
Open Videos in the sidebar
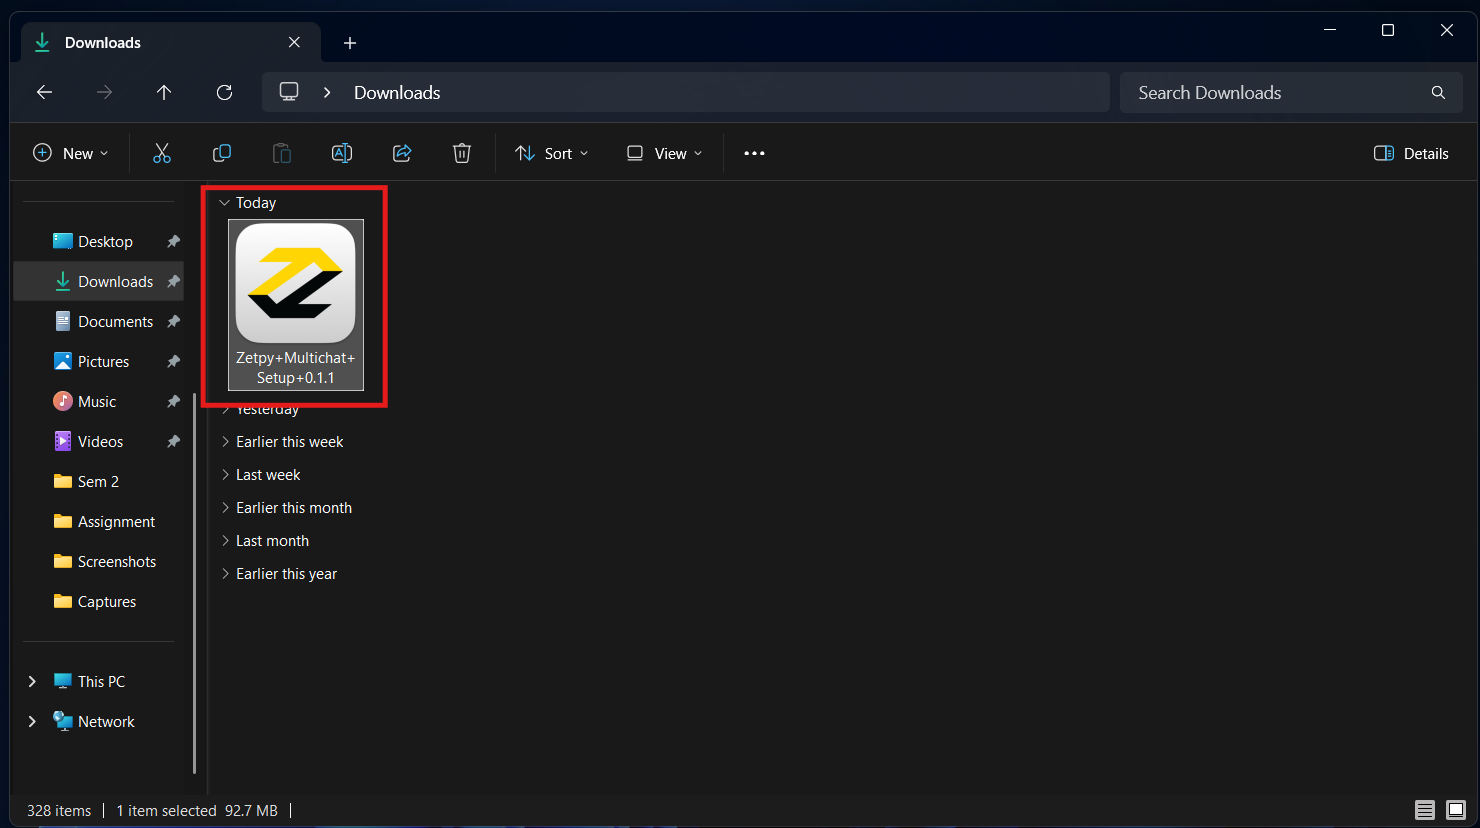[x=98, y=441]
